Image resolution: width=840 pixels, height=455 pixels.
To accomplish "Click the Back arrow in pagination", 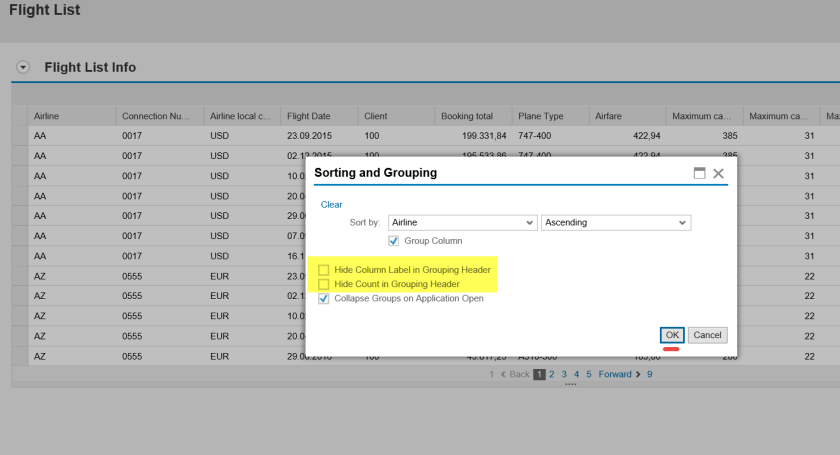I will coord(503,374).
